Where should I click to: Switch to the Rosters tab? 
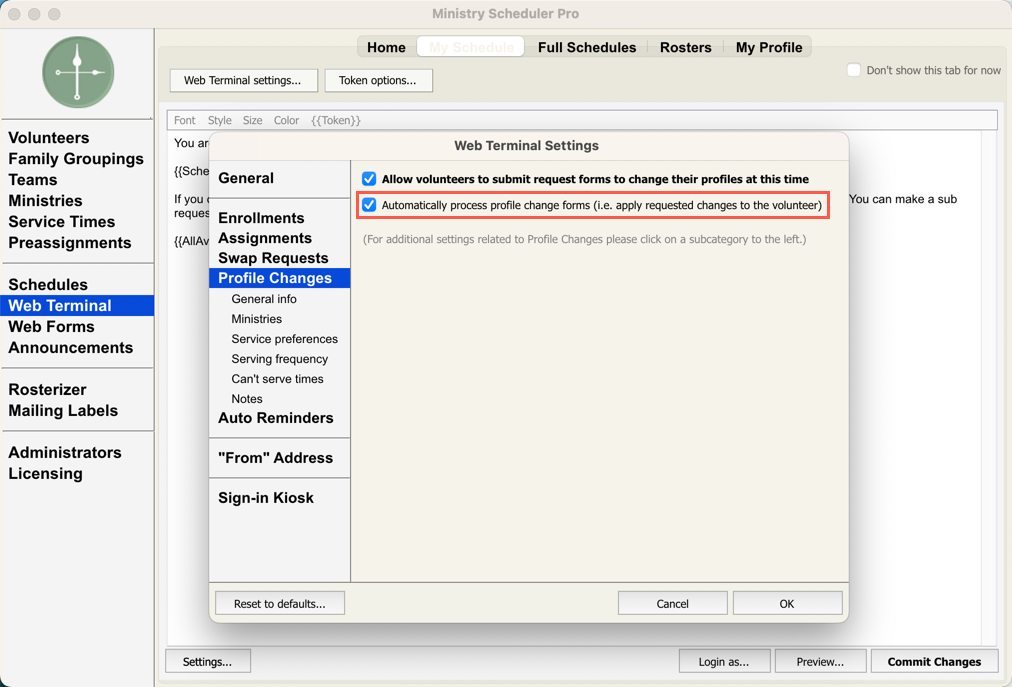tap(685, 47)
